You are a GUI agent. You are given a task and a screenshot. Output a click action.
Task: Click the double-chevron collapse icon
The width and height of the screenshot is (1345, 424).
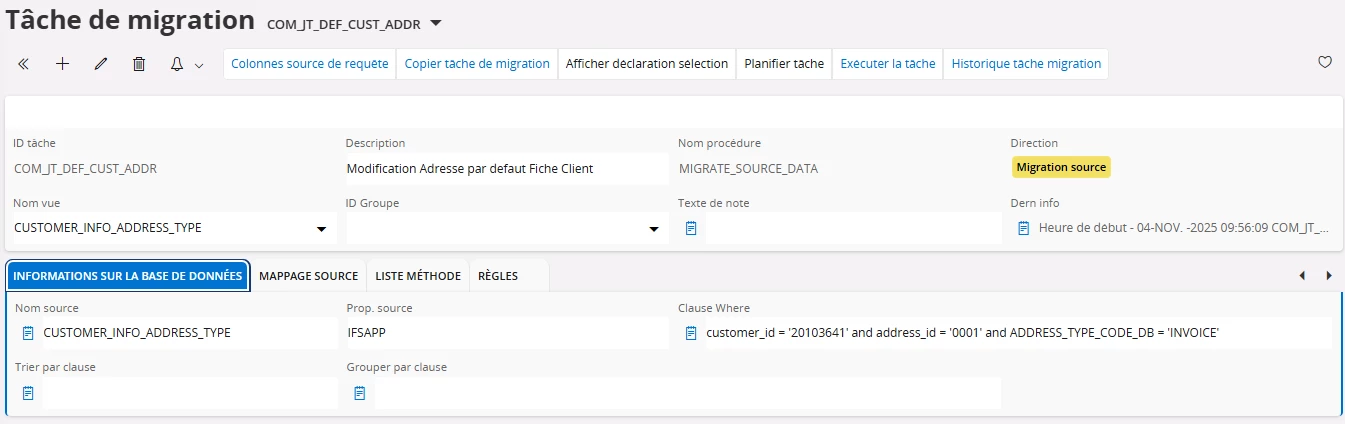pos(23,64)
